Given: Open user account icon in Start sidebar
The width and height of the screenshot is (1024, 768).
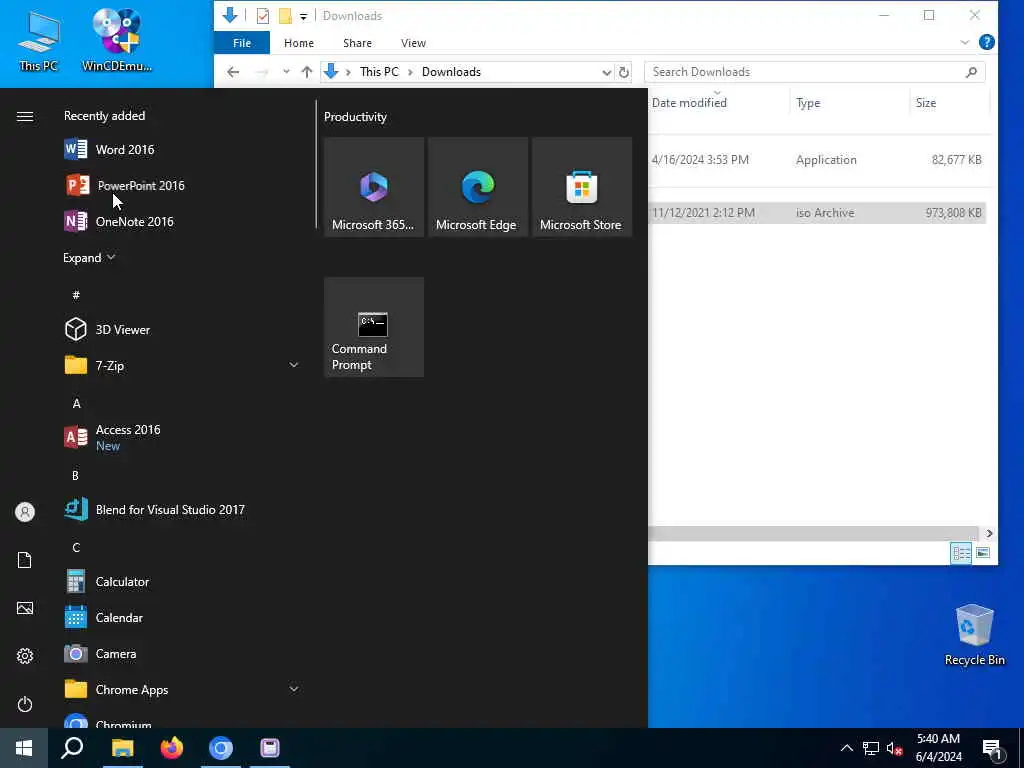Looking at the screenshot, I should pyautogui.click(x=25, y=512).
